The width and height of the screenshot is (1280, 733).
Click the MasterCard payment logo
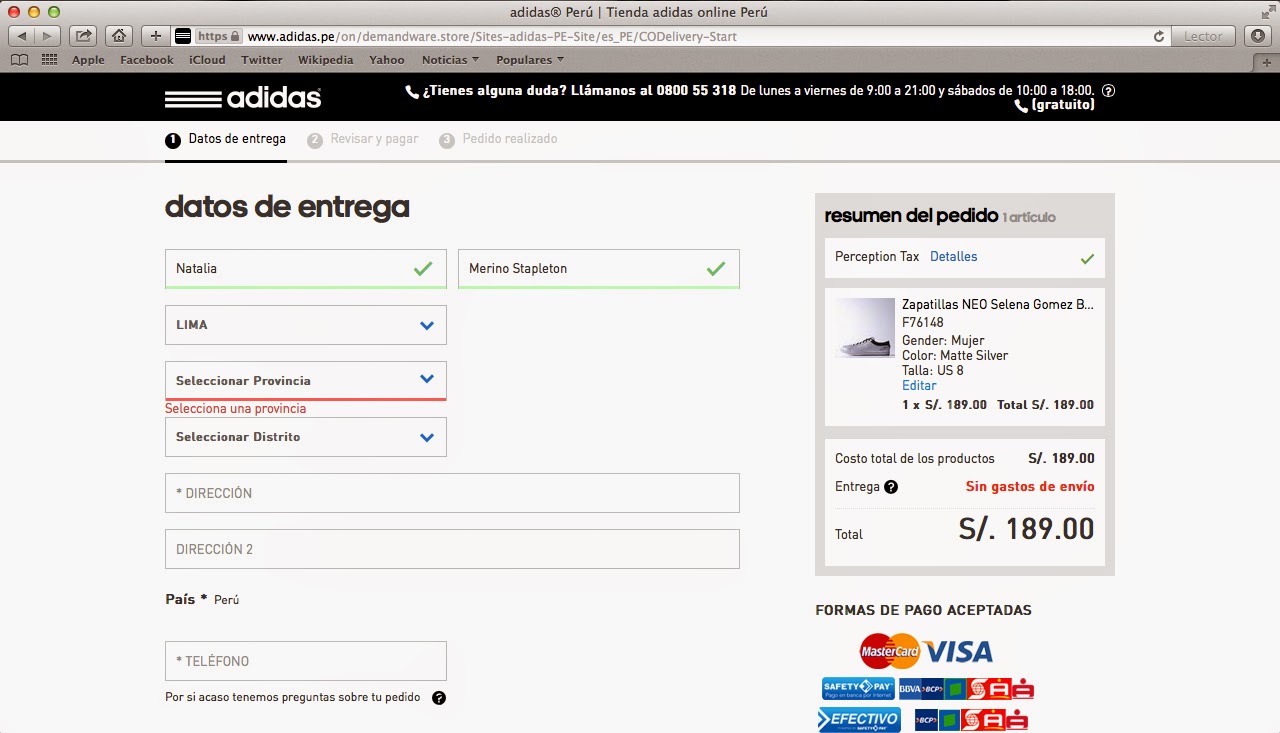point(889,651)
